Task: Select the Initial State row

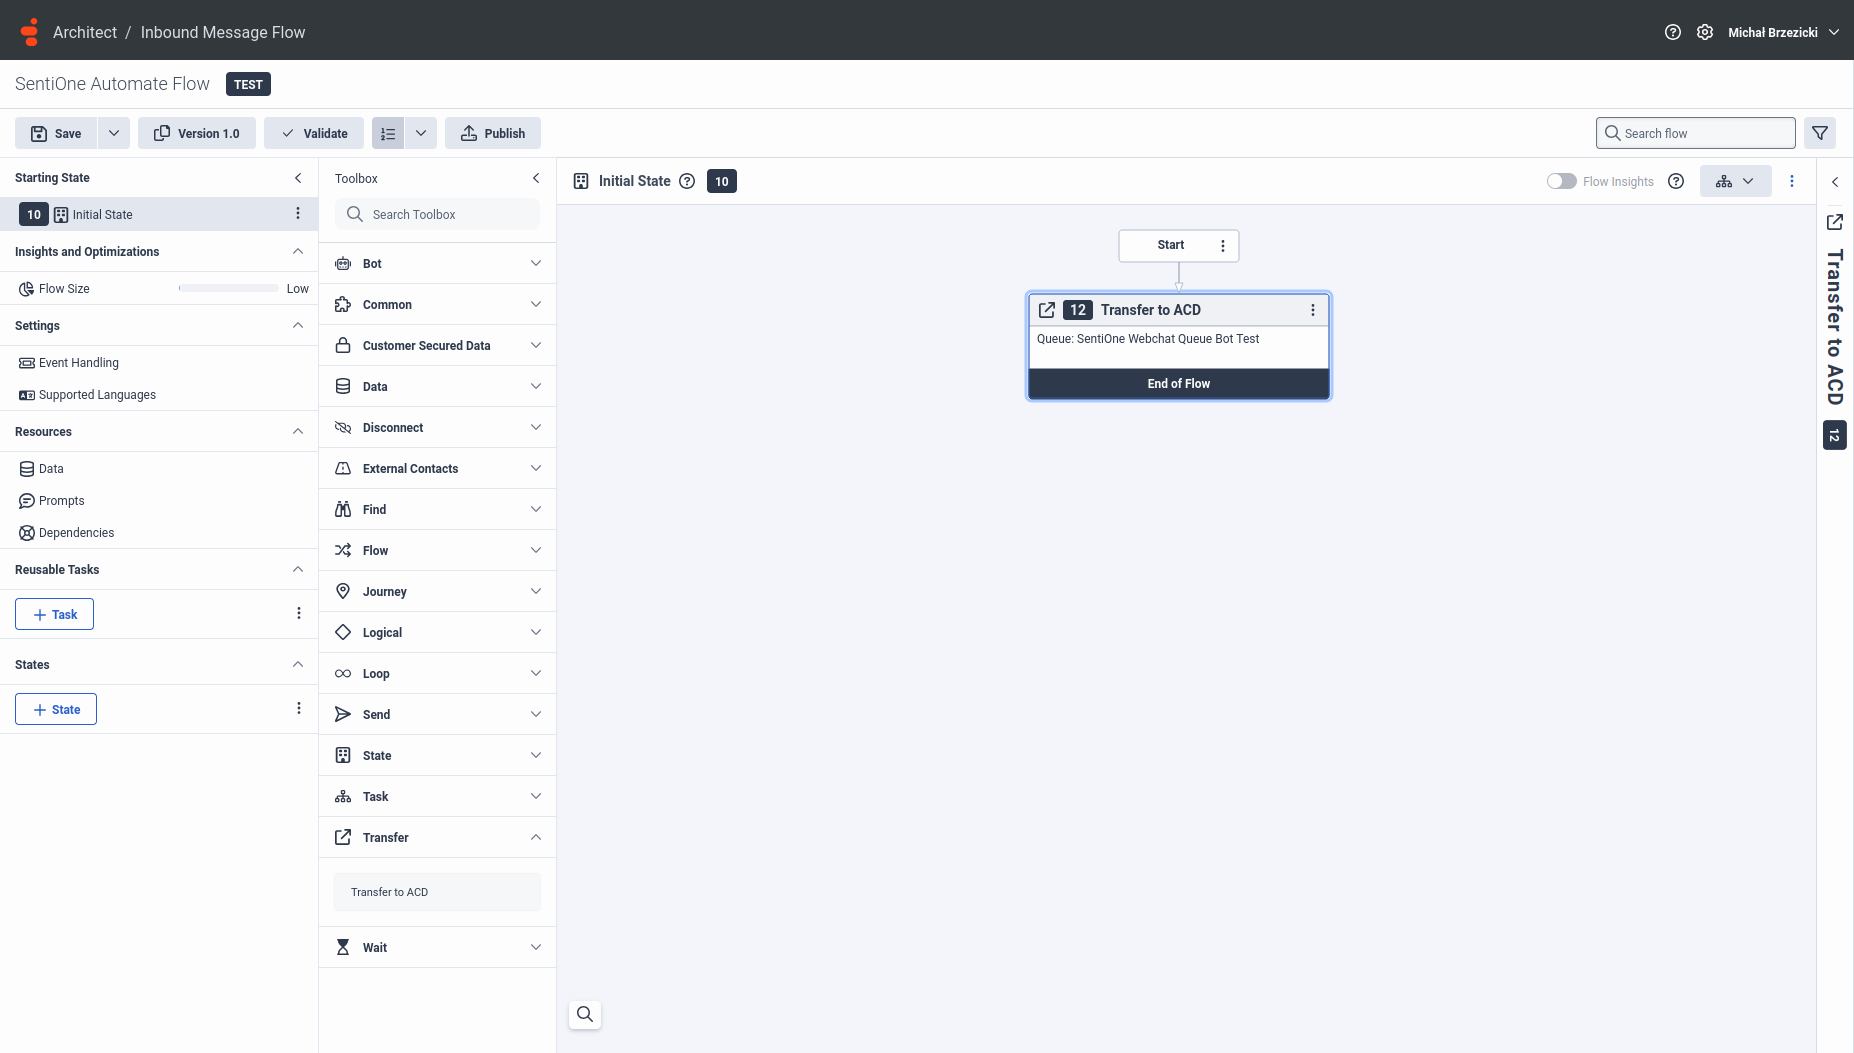Action: coord(159,214)
